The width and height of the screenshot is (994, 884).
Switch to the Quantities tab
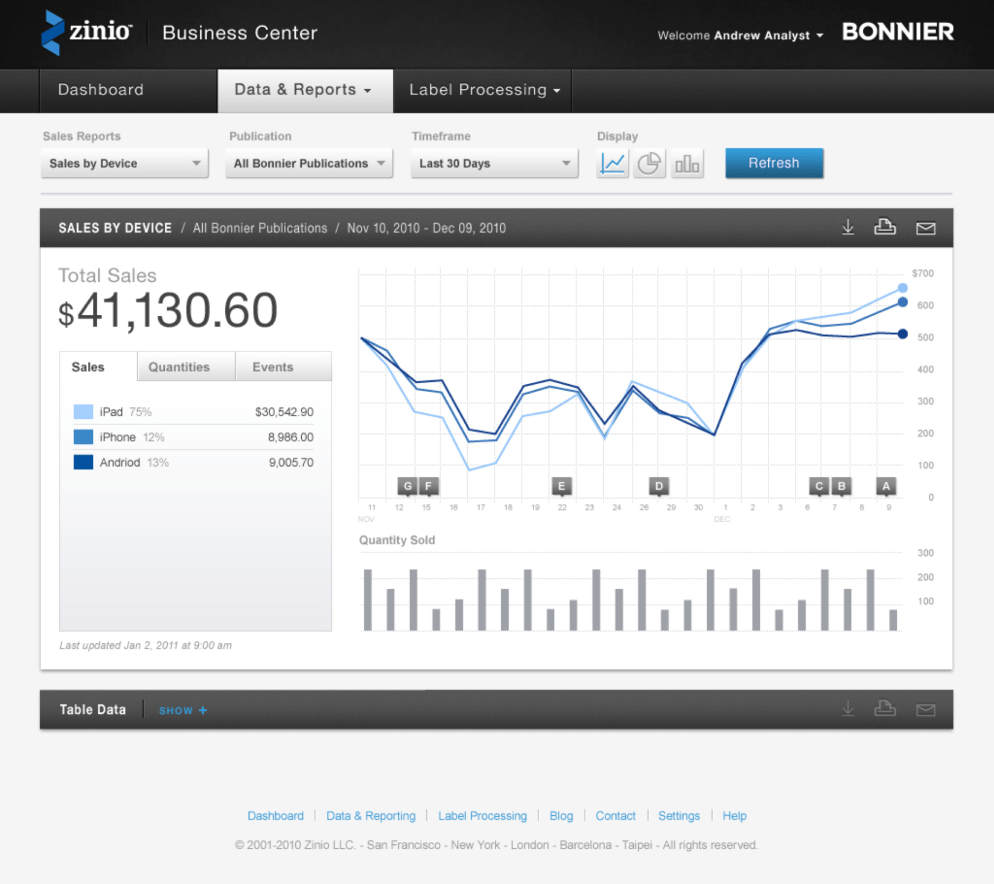tap(180, 367)
